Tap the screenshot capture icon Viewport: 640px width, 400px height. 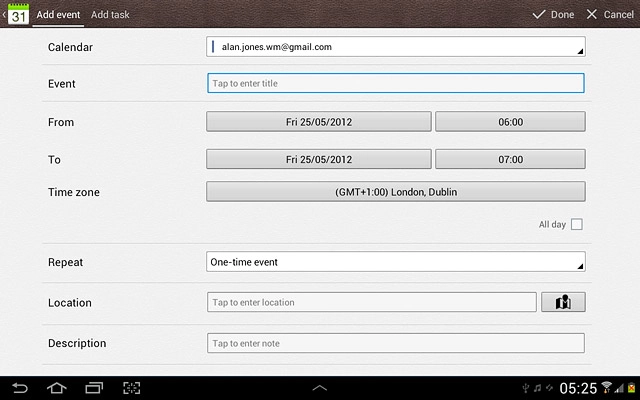pyautogui.click(x=132, y=387)
